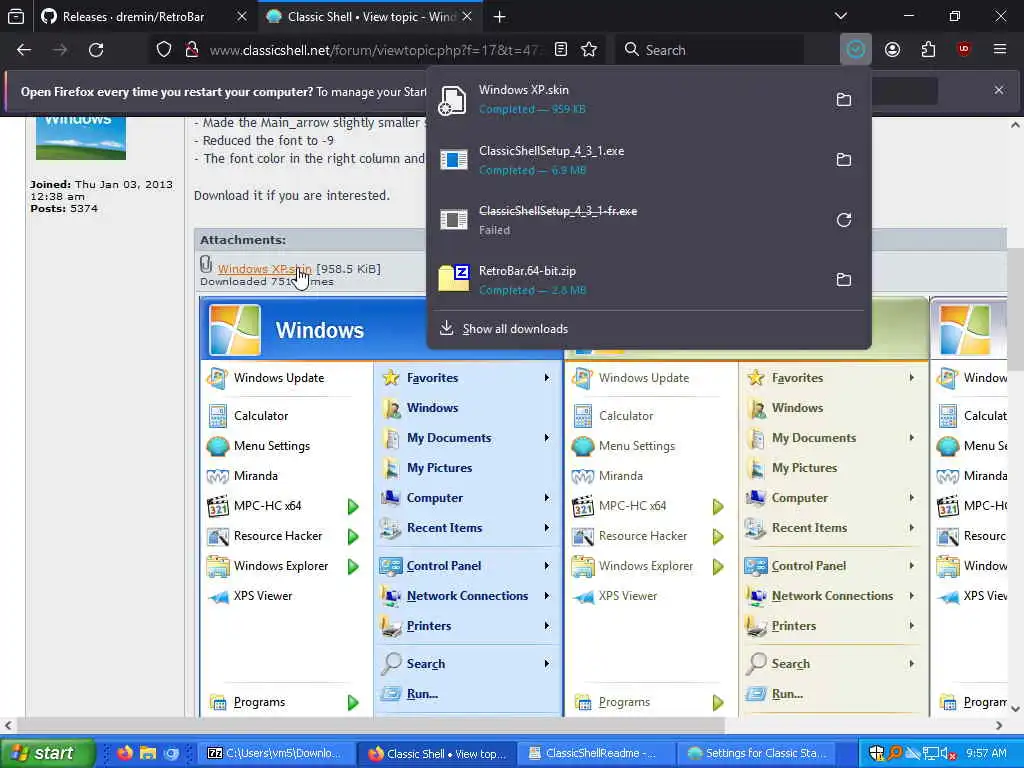Open the extensions puzzle icon
Image resolution: width=1024 pixels, height=768 pixels.
pyautogui.click(x=928, y=50)
